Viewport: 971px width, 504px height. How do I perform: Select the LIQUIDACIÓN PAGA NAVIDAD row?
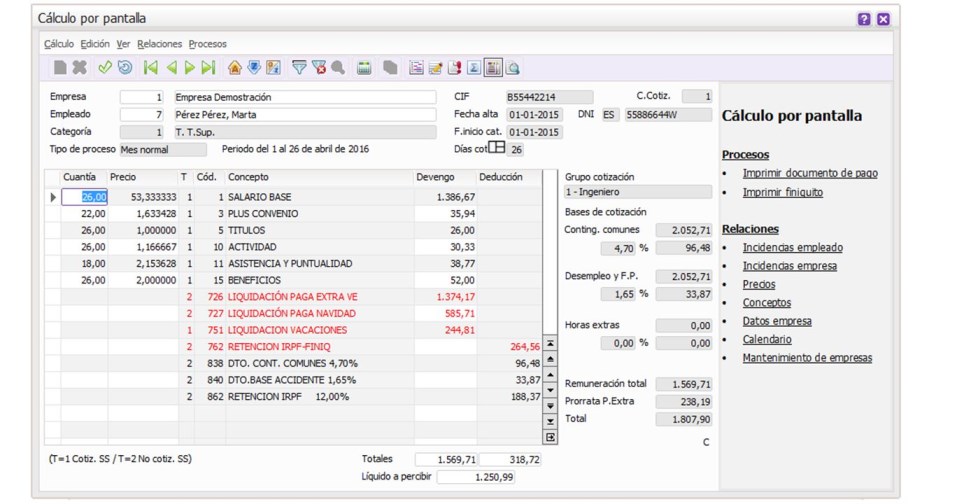[293, 314]
